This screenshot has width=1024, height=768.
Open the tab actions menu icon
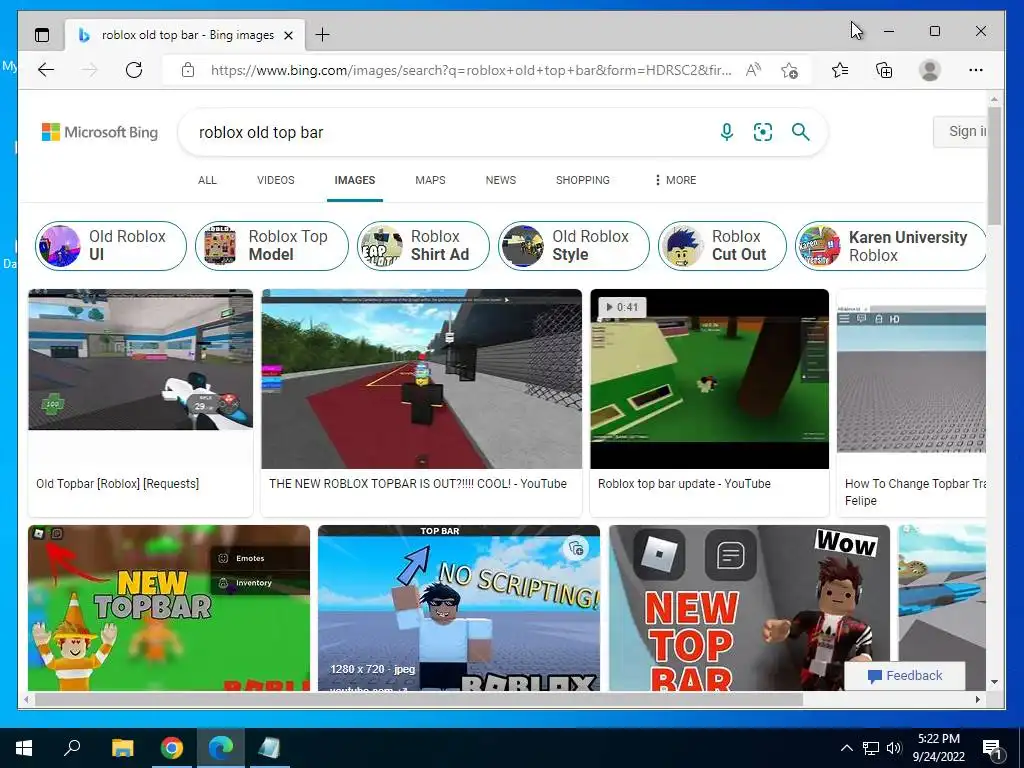[x=42, y=35]
